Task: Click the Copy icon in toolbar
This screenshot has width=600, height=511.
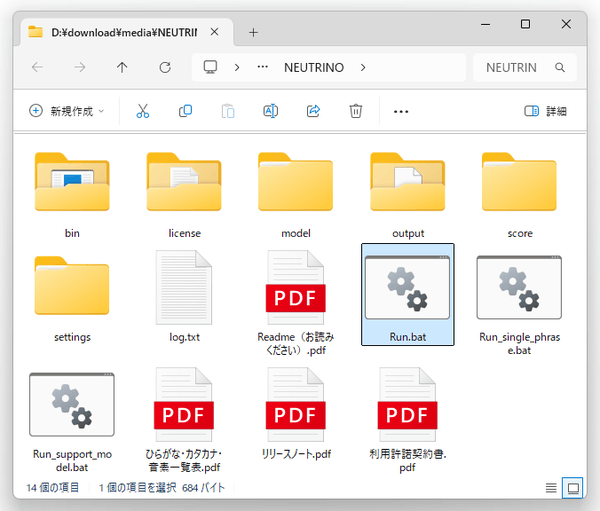Action: (x=186, y=111)
